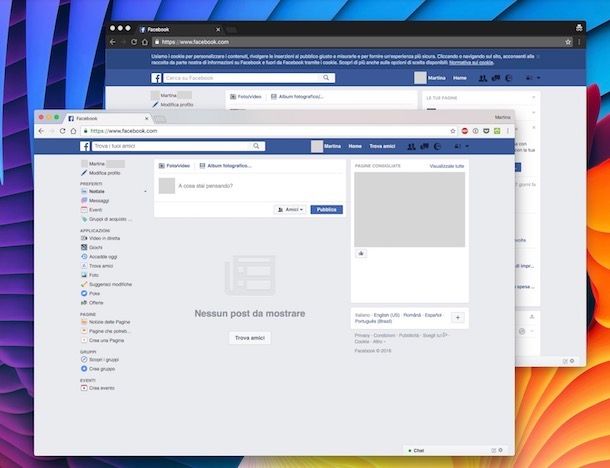Open Chrome menu dots in the front window
The height and width of the screenshot is (468, 610).
click(x=508, y=131)
